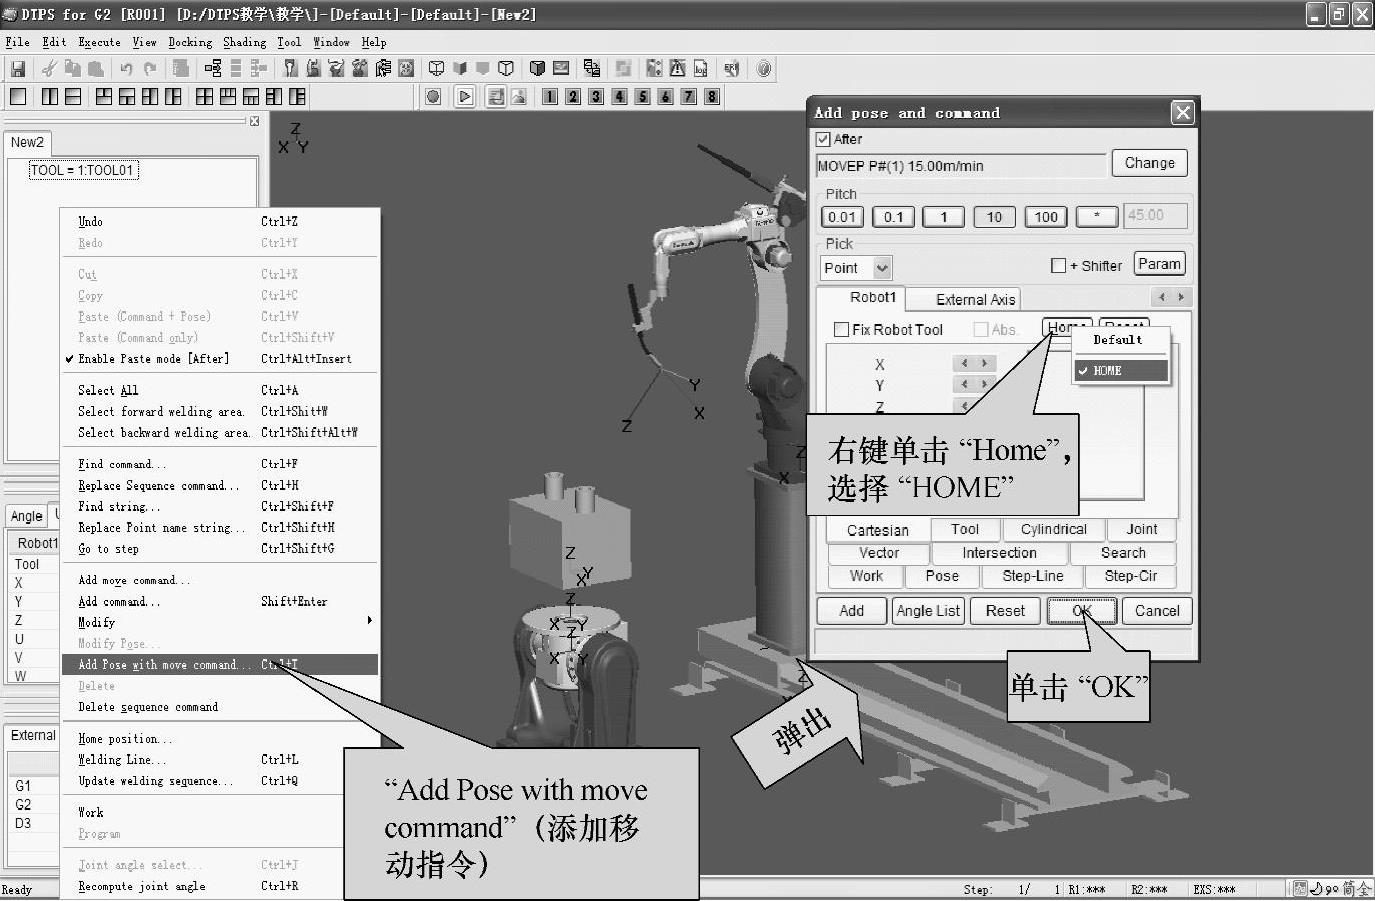Image resolution: width=1375 pixels, height=901 pixels.
Task: Toggle the Abs. checkbox
Action: (x=981, y=329)
